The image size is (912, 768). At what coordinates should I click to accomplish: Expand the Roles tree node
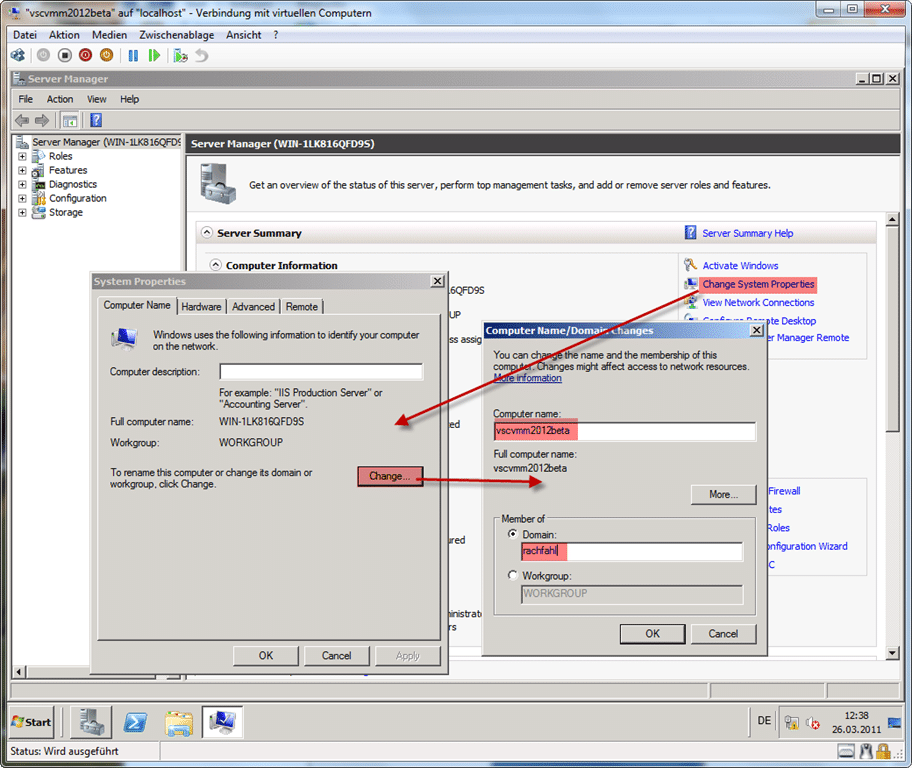pos(22,157)
